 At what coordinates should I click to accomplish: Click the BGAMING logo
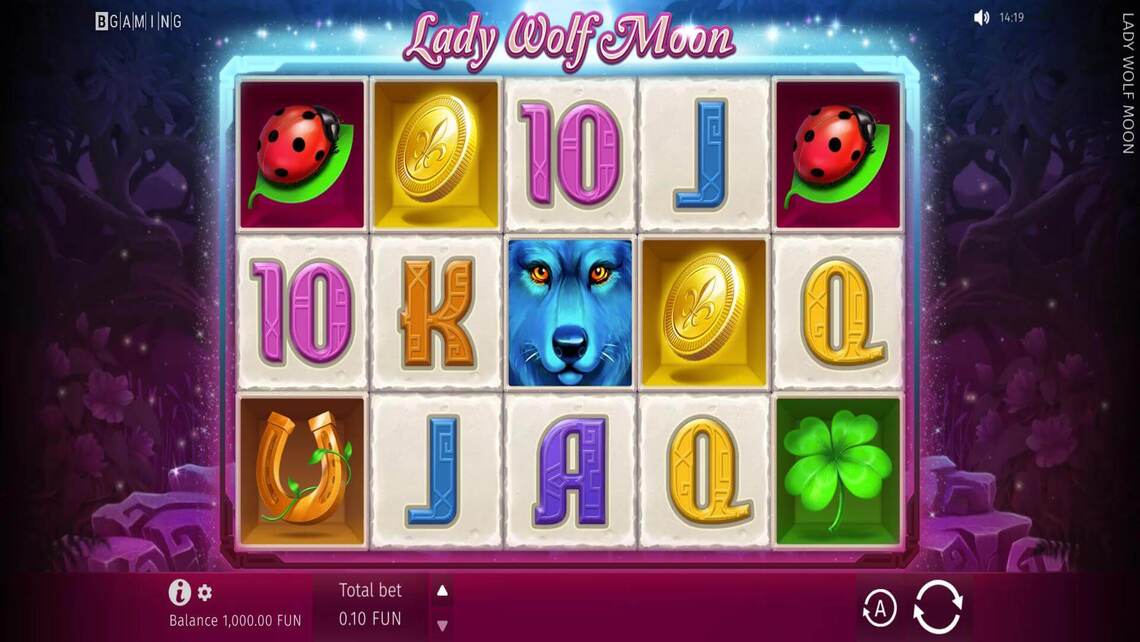point(138,21)
